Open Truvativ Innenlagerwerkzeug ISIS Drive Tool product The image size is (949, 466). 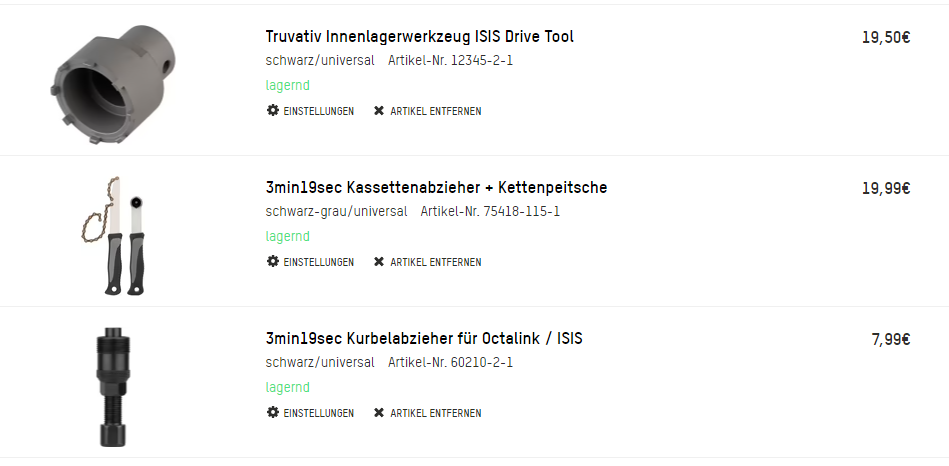[419, 37]
